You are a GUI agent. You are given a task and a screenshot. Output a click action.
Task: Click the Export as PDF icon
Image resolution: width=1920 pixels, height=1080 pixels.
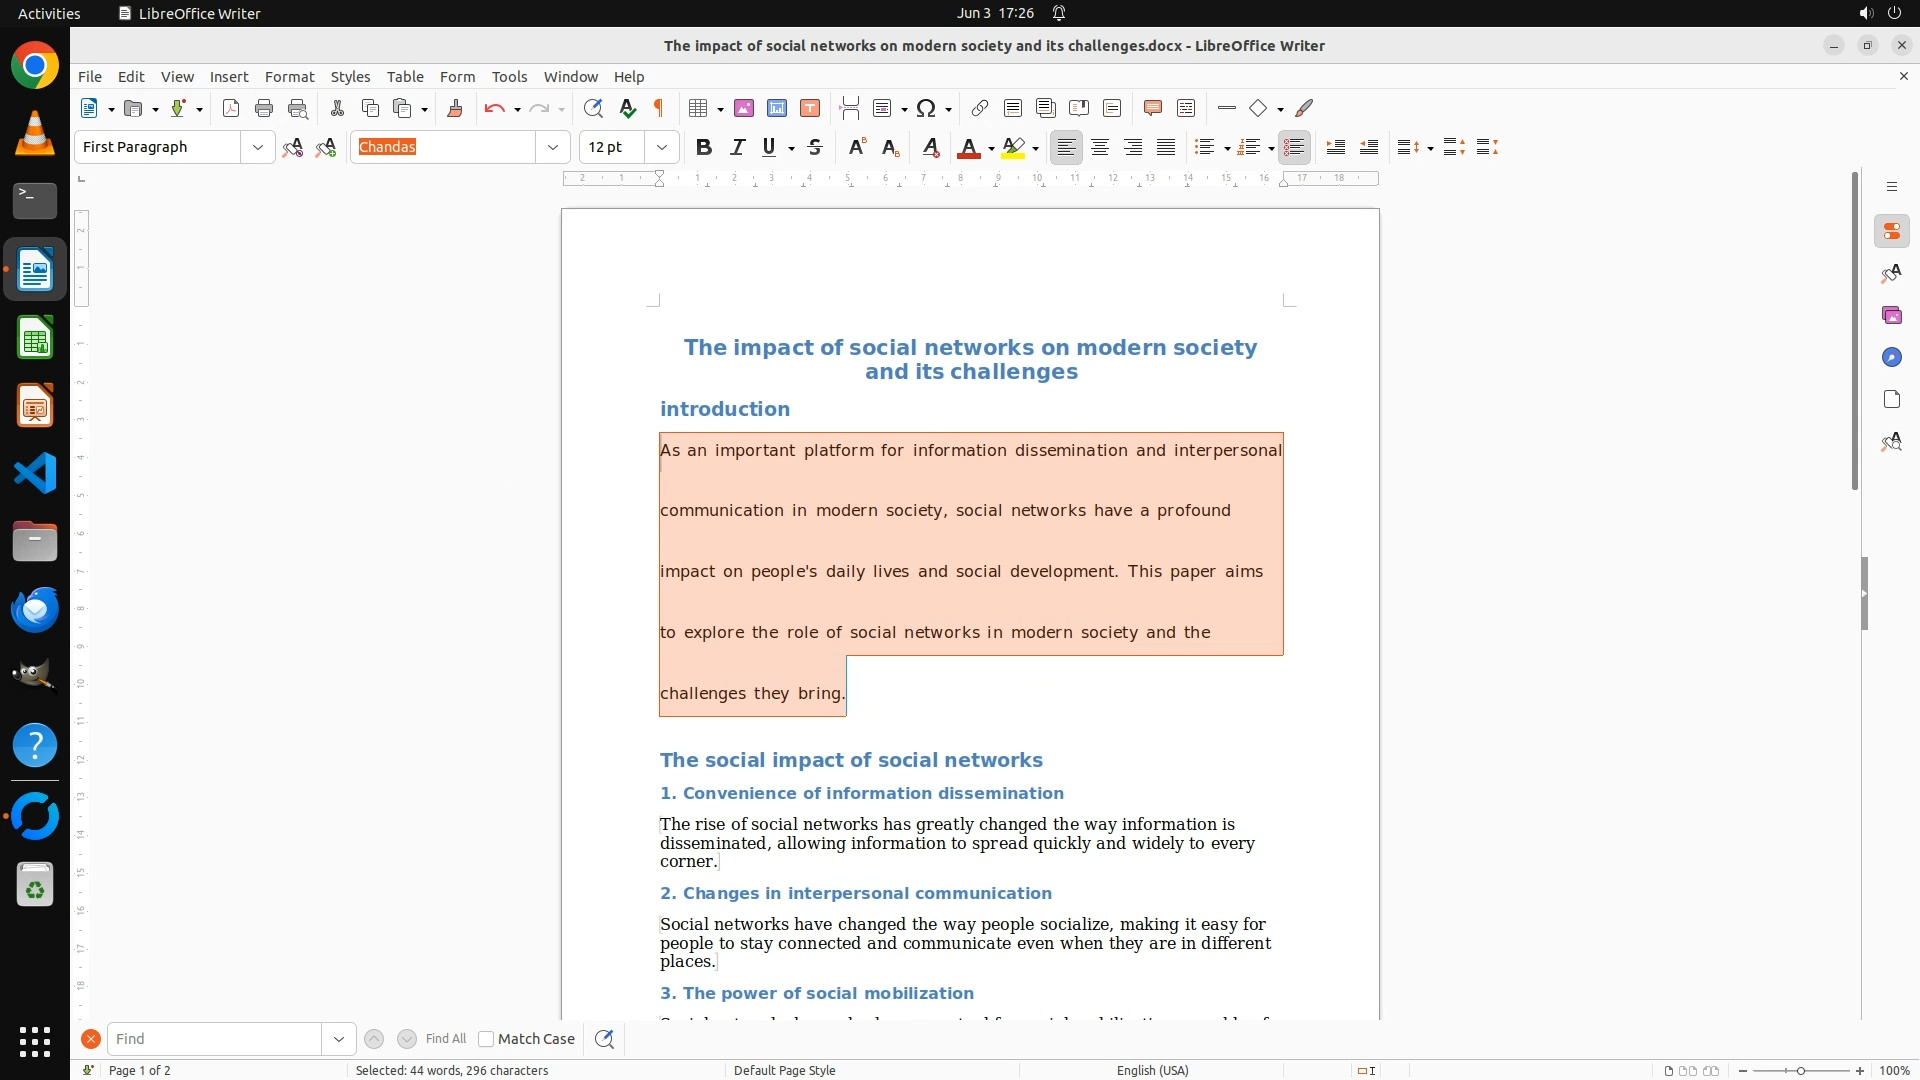231,108
